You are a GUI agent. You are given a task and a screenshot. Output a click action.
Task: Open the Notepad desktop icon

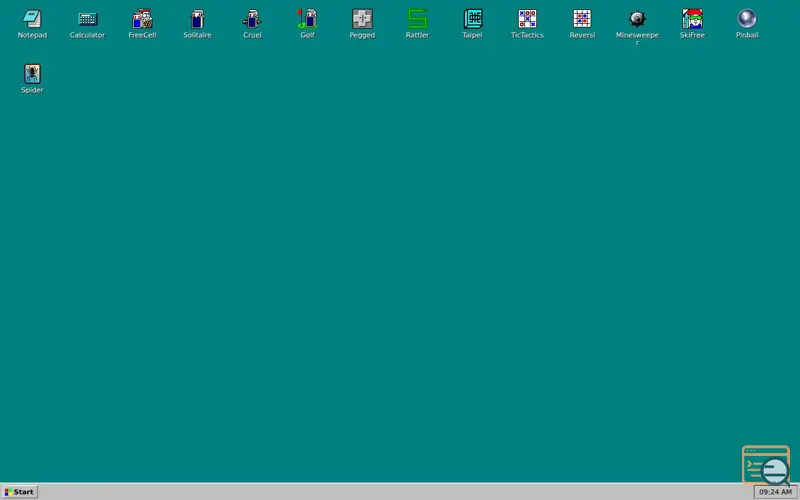pos(32,19)
